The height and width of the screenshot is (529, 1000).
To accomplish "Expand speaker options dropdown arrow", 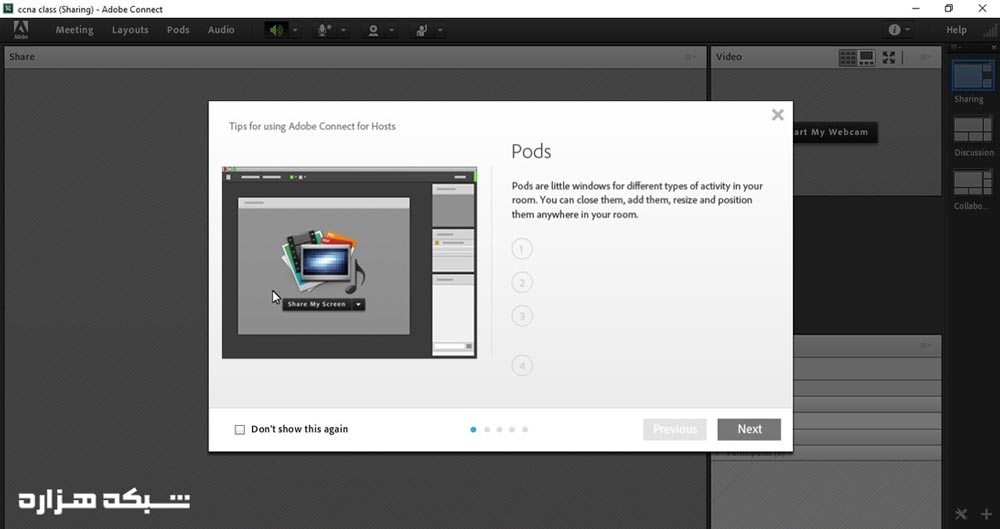I will click(295, 30).
